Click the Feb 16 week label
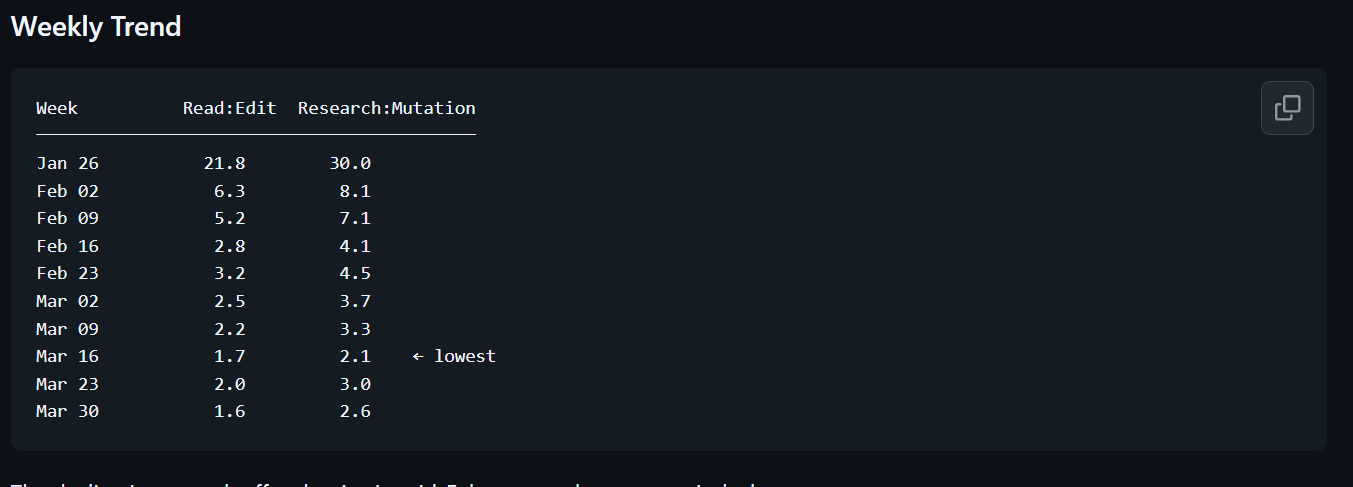 [x=67, y=246]
